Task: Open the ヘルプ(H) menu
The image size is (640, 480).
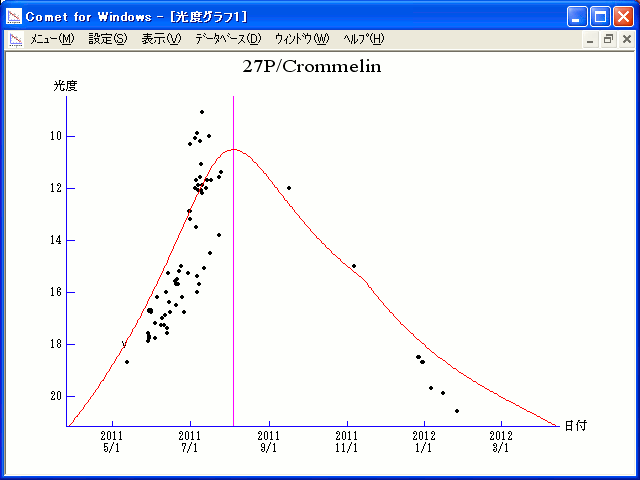Action: pyautogui.click(x=363, y=39)
